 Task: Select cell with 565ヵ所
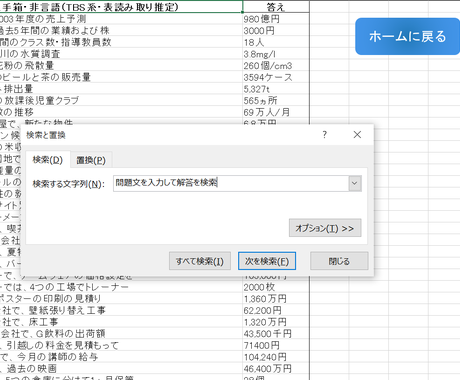coord(276,101)
